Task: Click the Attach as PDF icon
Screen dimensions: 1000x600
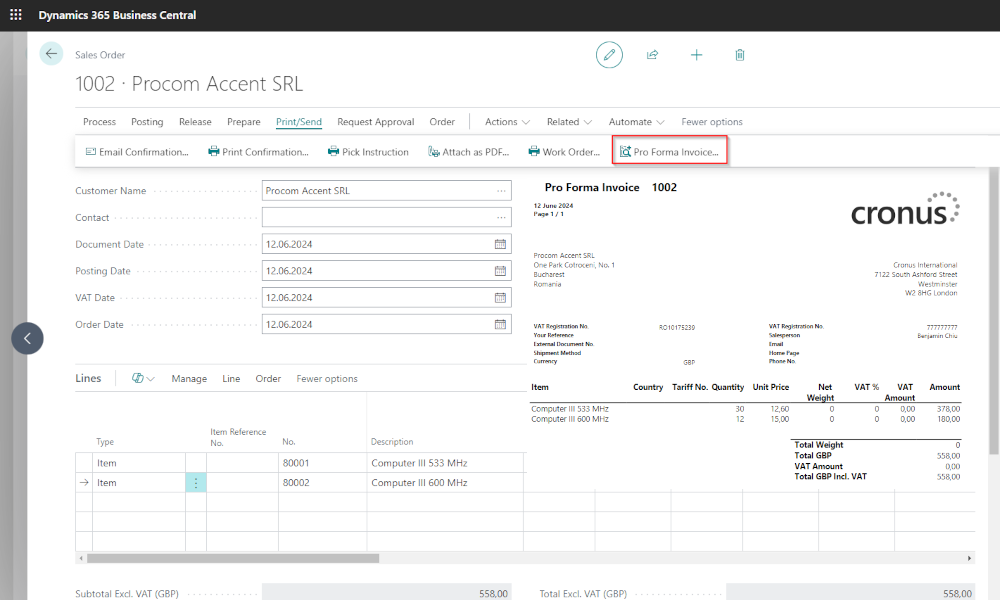Action: coord(434,152)
